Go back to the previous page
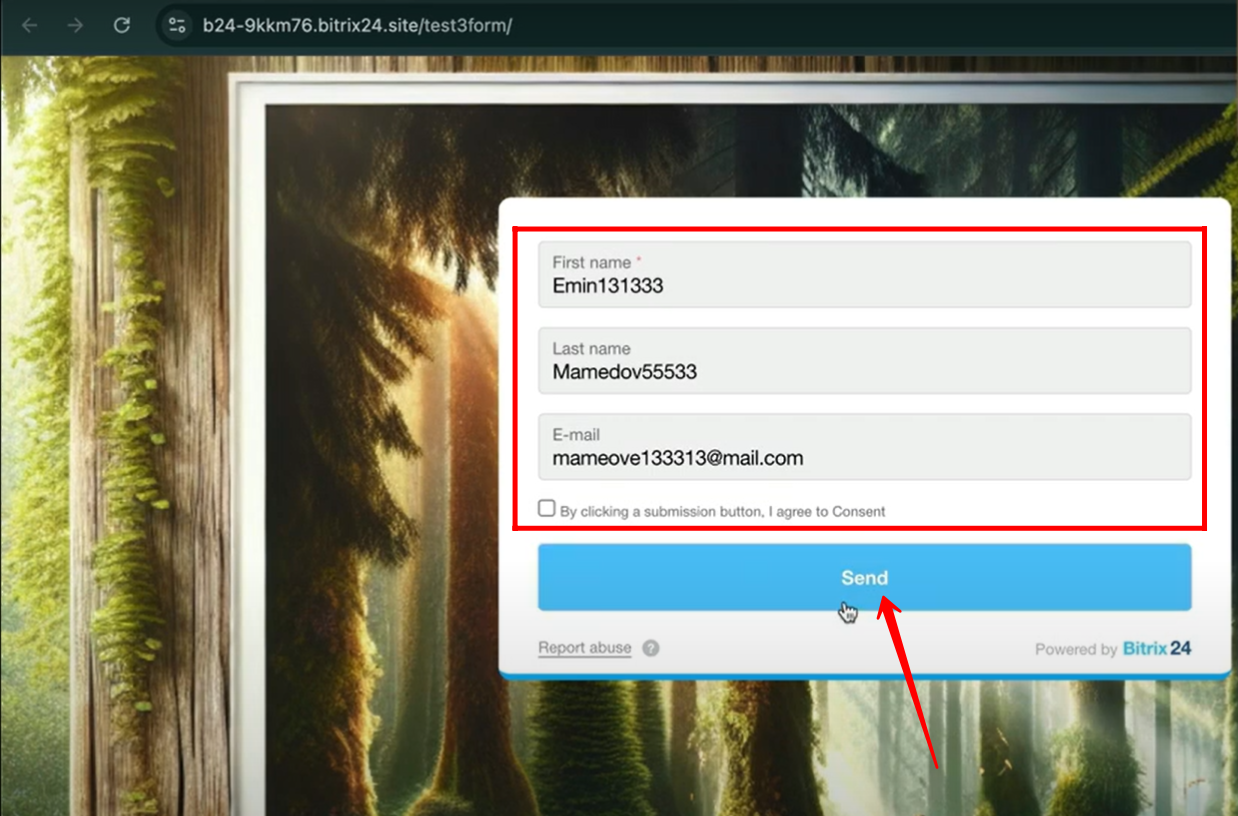 tap(29, 25)
